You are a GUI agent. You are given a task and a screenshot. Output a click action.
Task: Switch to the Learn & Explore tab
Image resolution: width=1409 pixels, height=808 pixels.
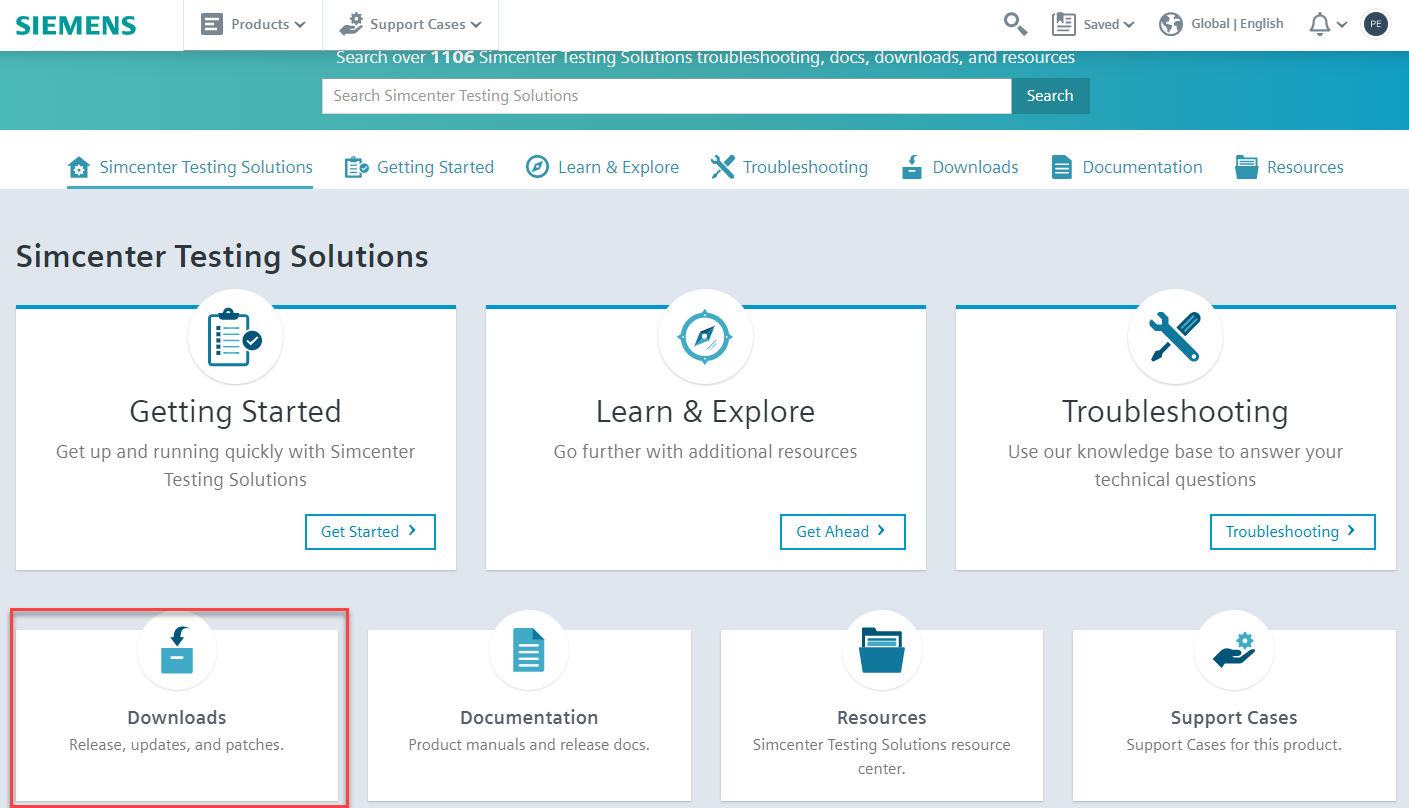(602, 167)
